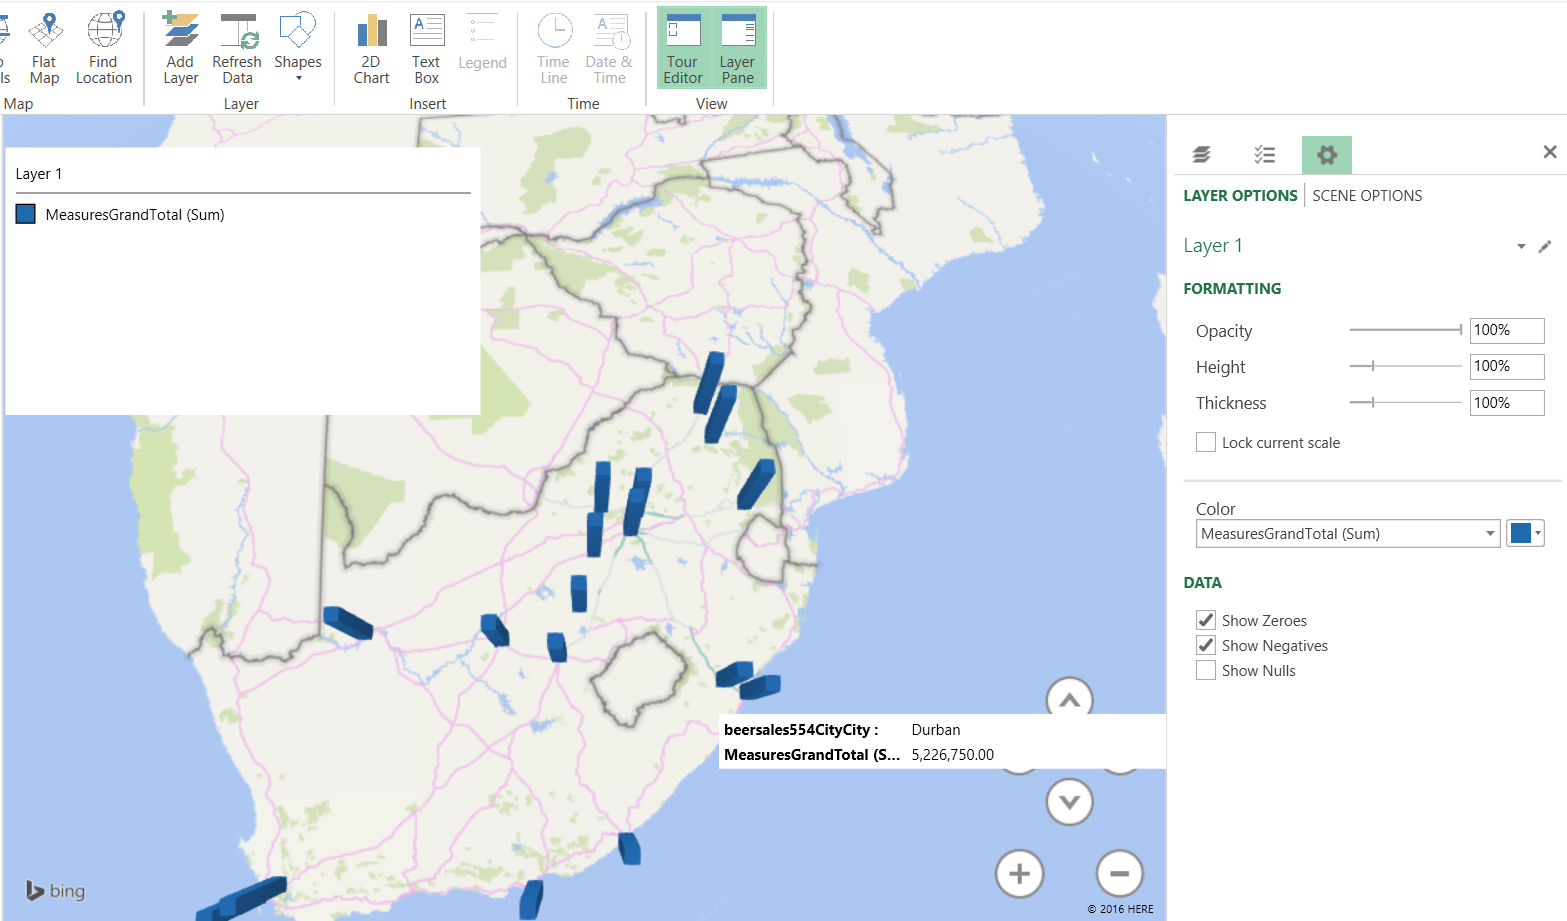Expand the Layer 1 selector arrow
This screenshot has height=921, width=1567.
tap(1521, 246)
